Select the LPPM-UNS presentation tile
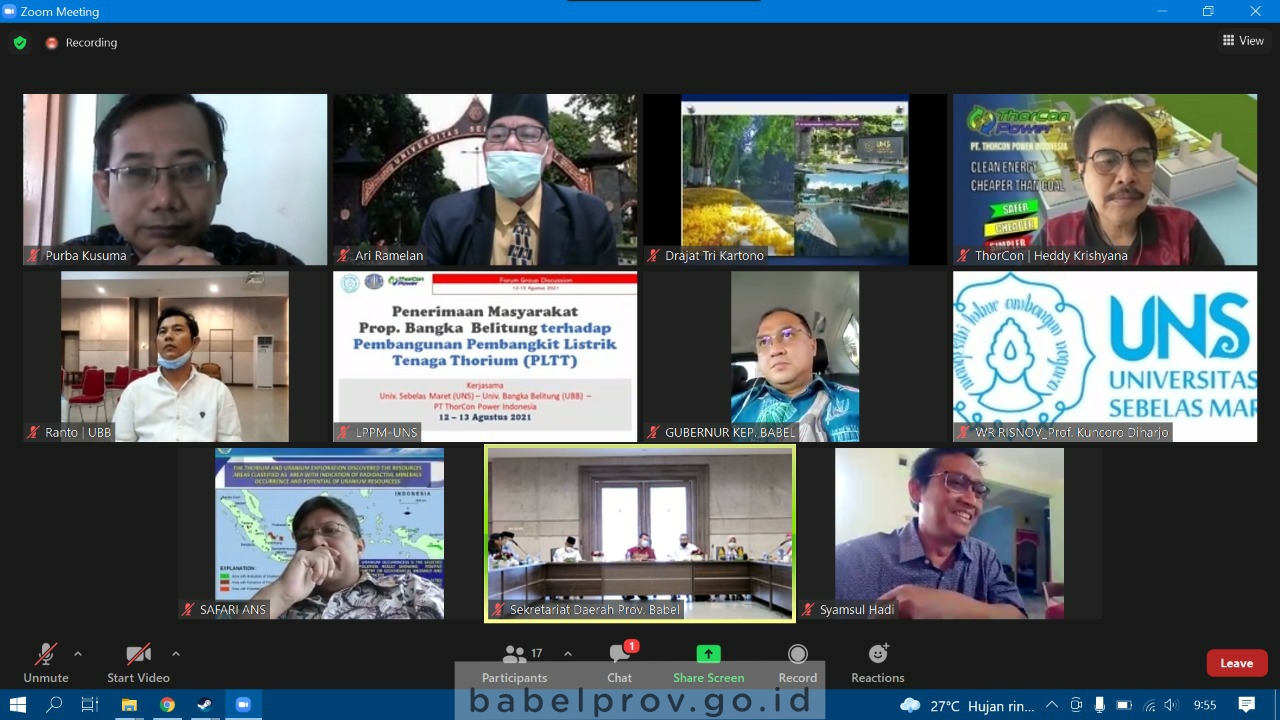This screenshot has height=720, width=1280. pyautogui.click(x=485, y=356)
